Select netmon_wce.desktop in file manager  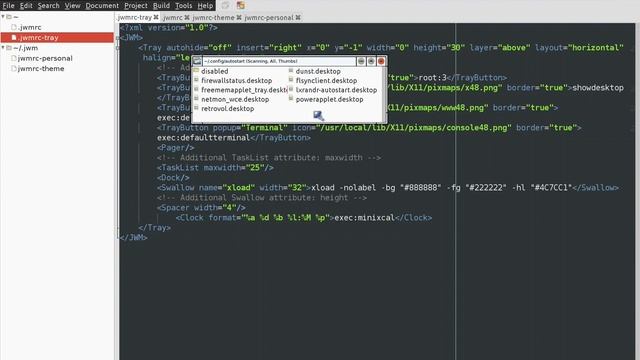(235, 99)
